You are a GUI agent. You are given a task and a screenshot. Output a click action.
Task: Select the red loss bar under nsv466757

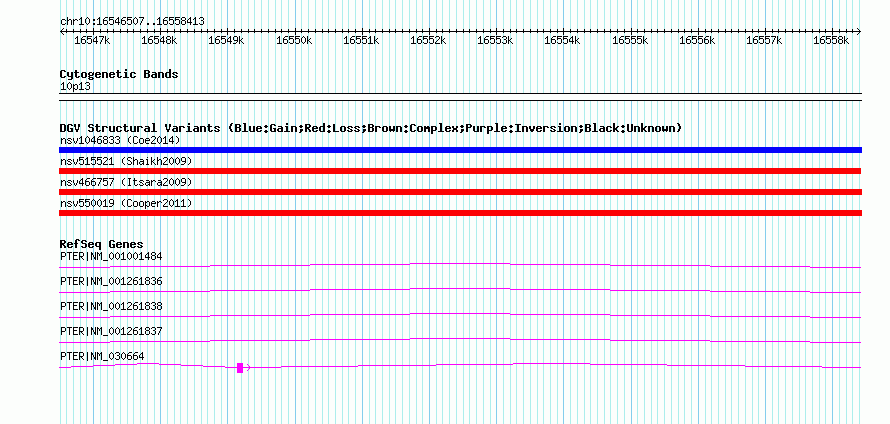pyautogui.click(x=460, y=192)
